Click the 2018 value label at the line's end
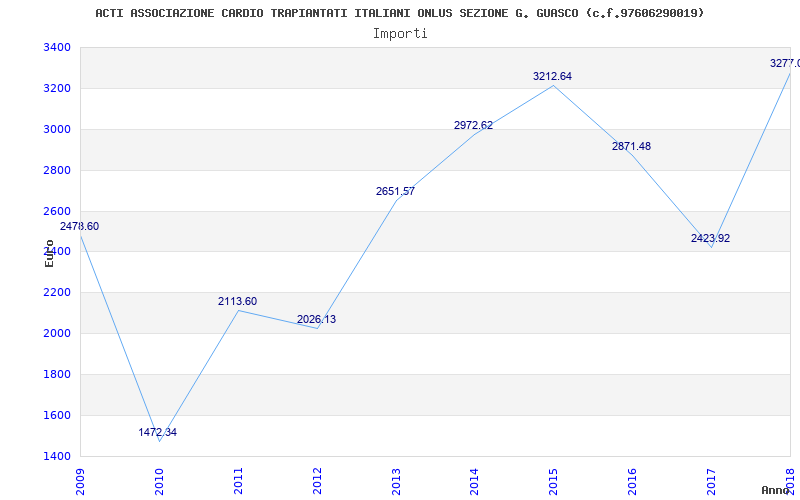Screen dimensions: 800x500 [x=785, y=63]
